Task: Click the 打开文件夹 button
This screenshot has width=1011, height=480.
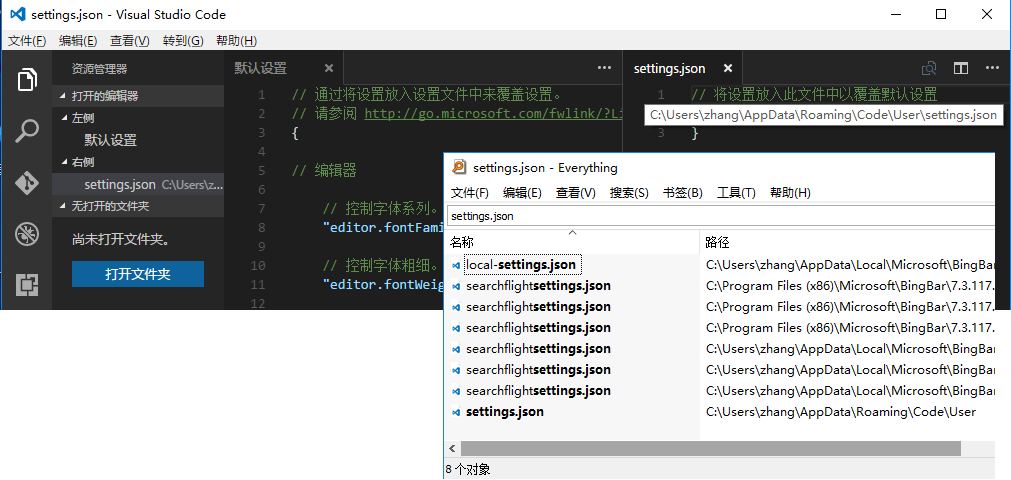Action: click(x=138, y=274)
